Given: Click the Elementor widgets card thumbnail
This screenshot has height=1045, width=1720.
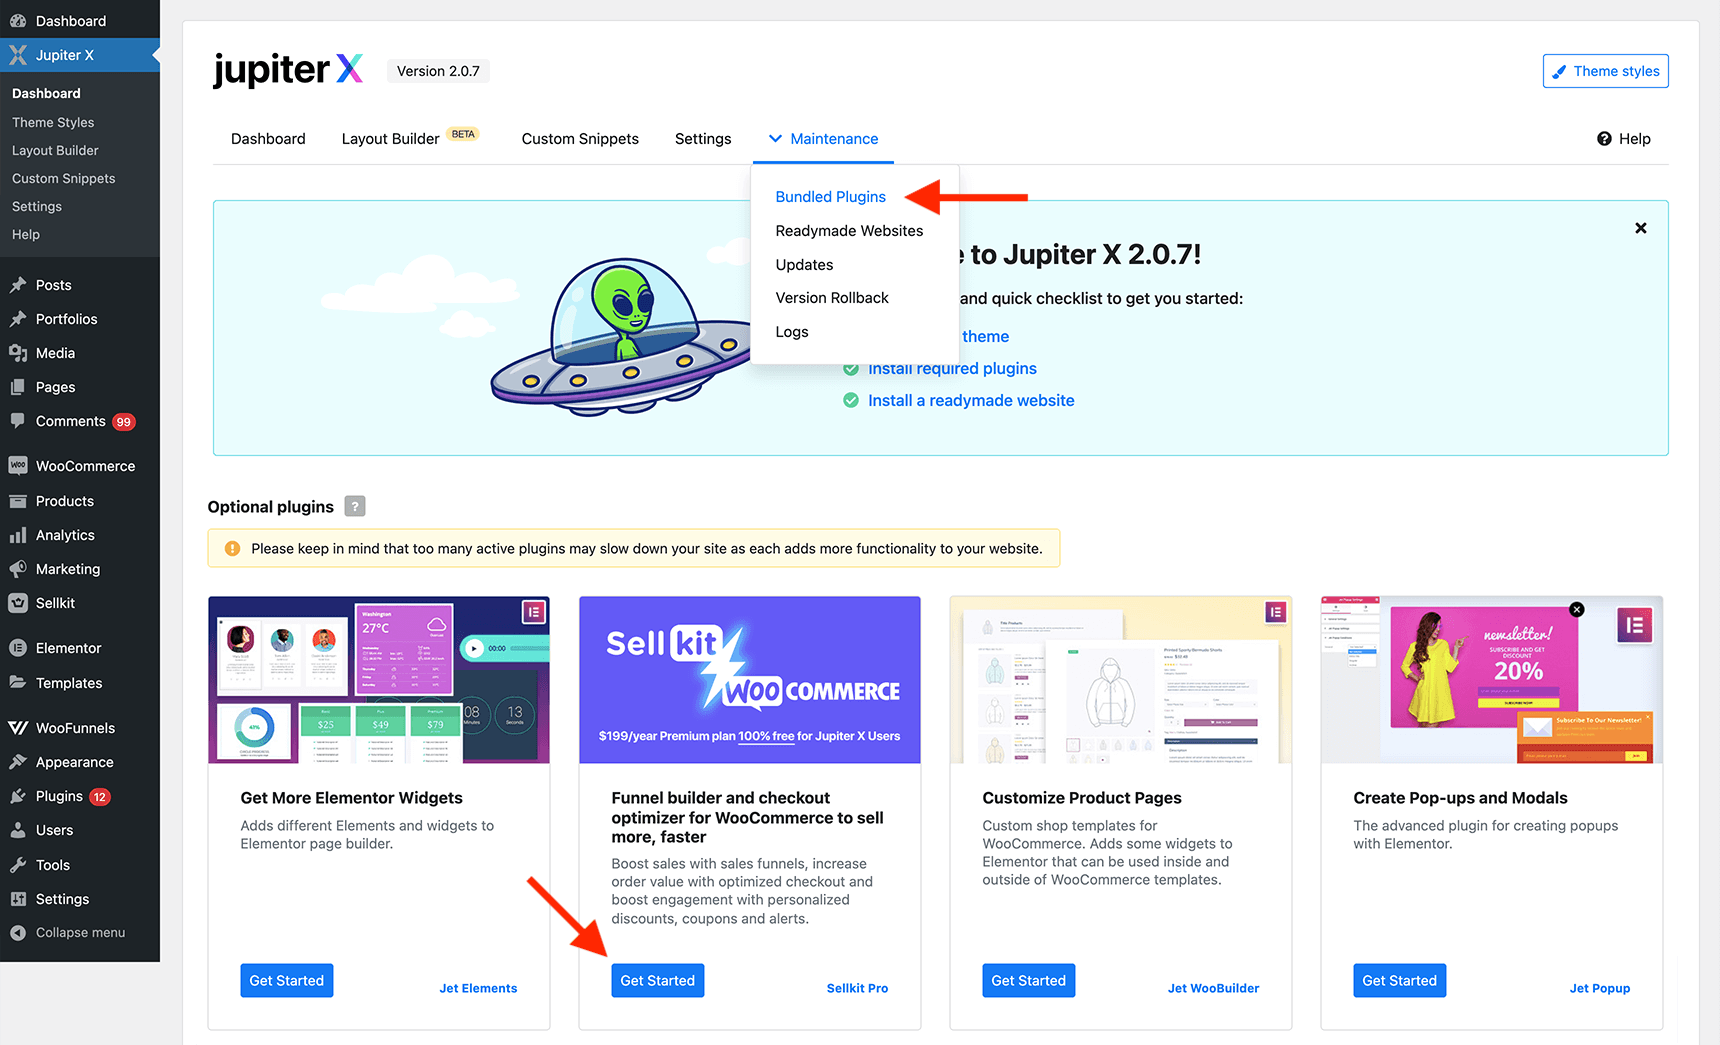Looking at the screenshot, I should [379, 680].
